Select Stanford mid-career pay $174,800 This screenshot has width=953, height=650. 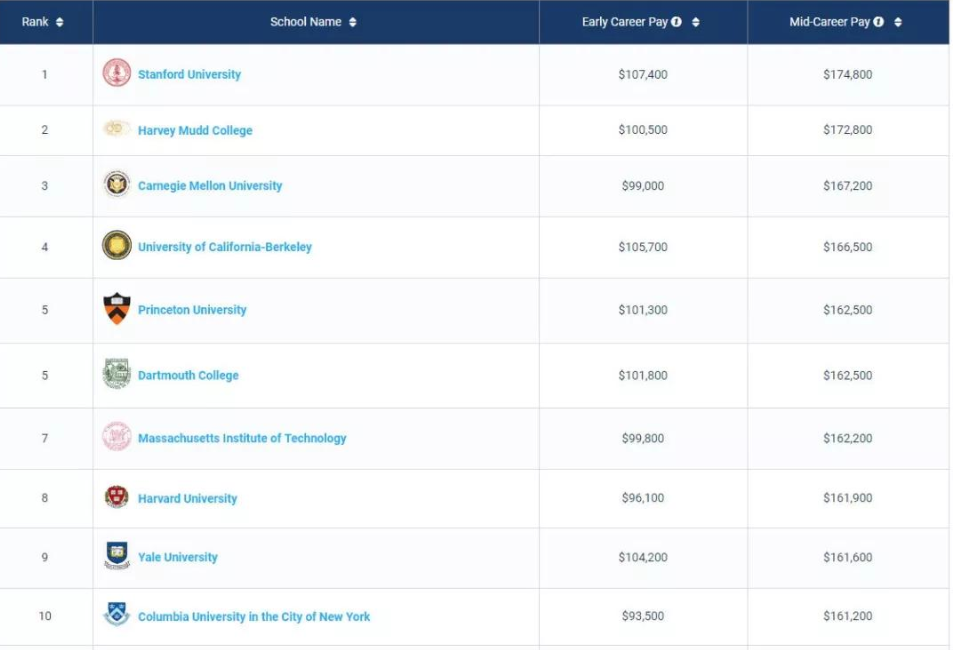click(847, 74)
